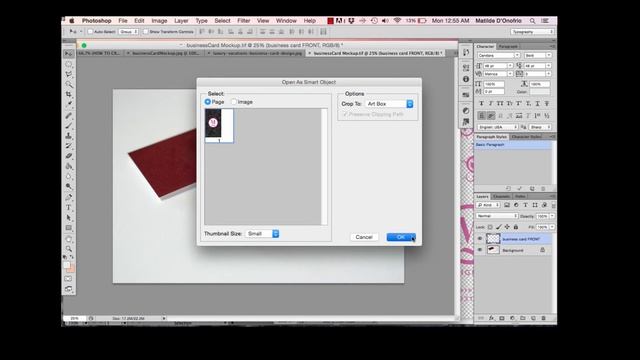Hide the Background layer
The height and width of the screenshot is (360, 640).
click(480, 250)
